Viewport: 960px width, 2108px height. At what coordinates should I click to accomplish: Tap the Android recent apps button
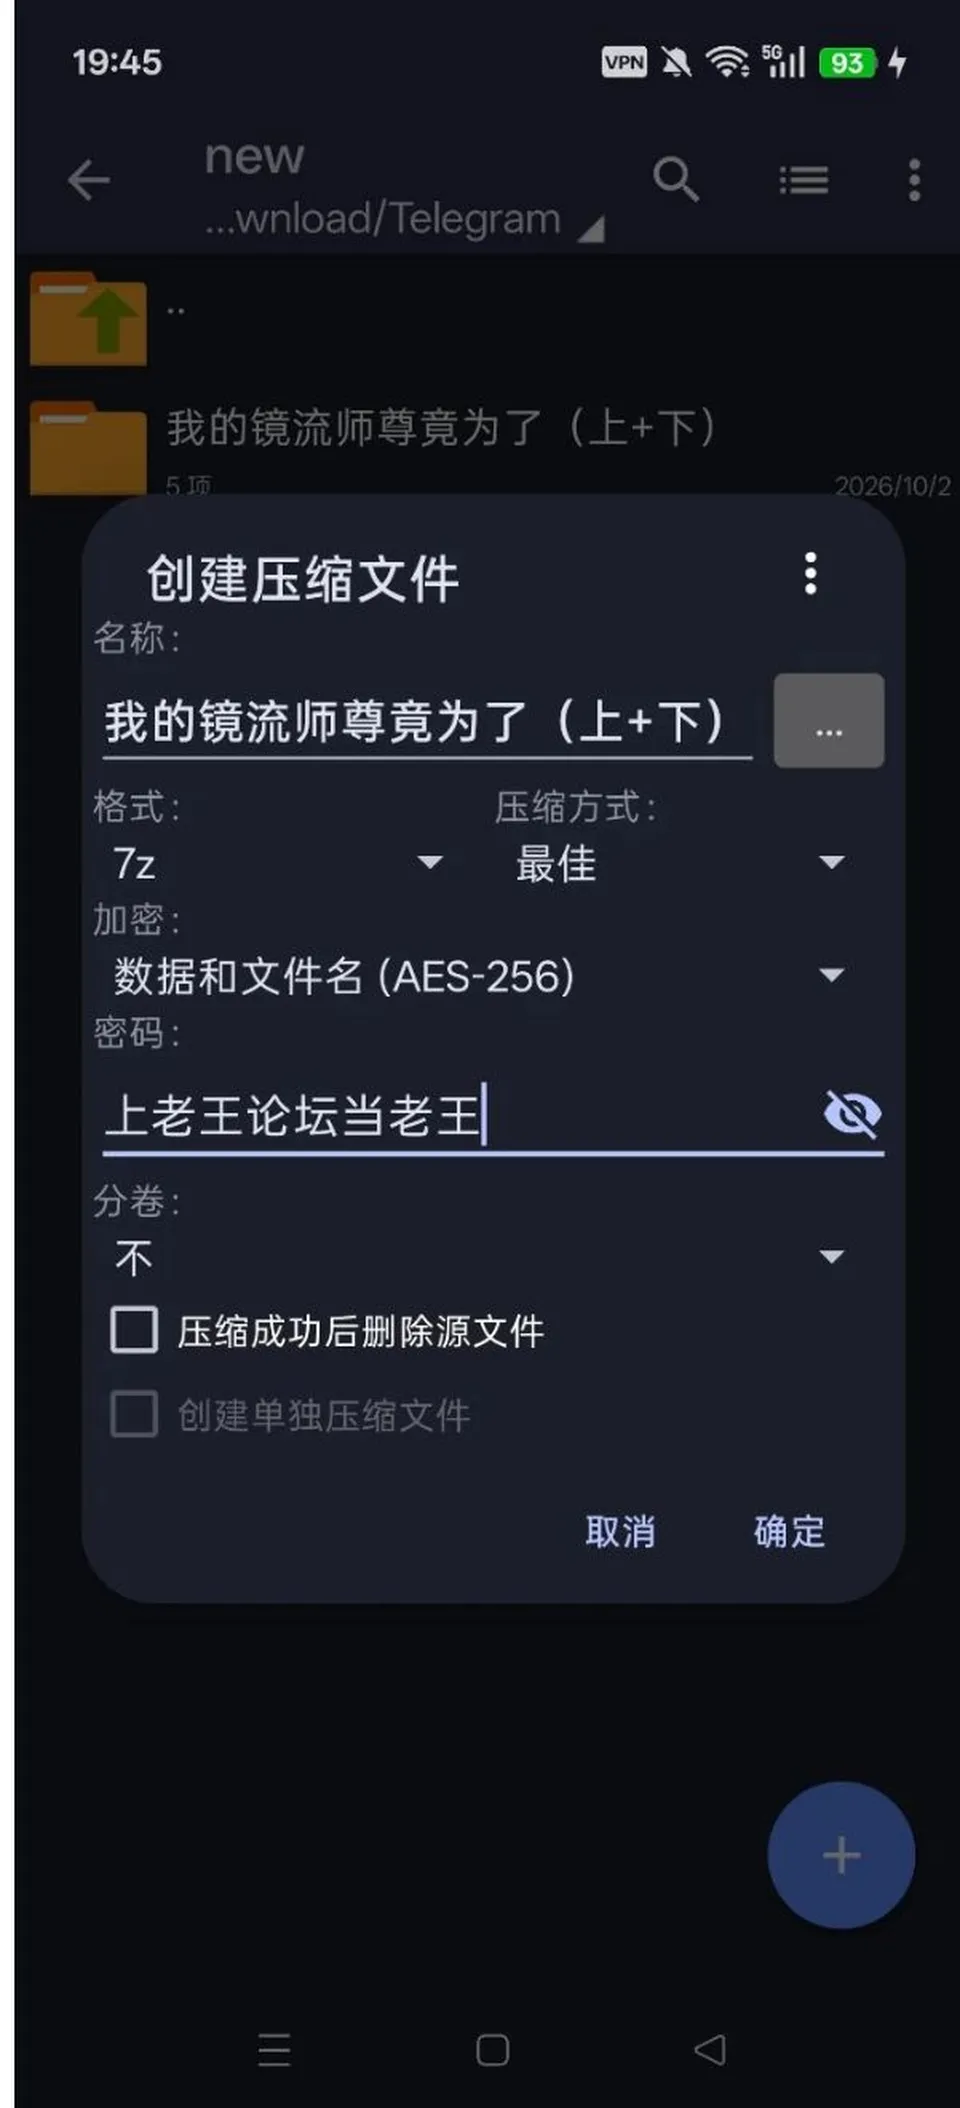(x=274, y=2051)
